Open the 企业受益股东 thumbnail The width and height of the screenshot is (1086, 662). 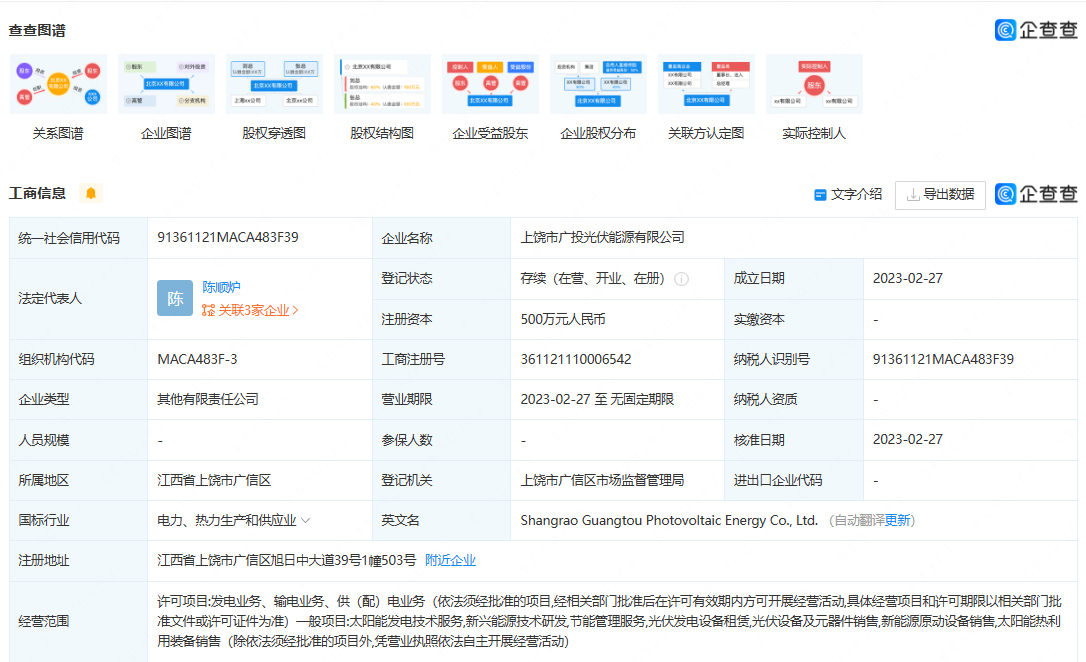(490, 85)
